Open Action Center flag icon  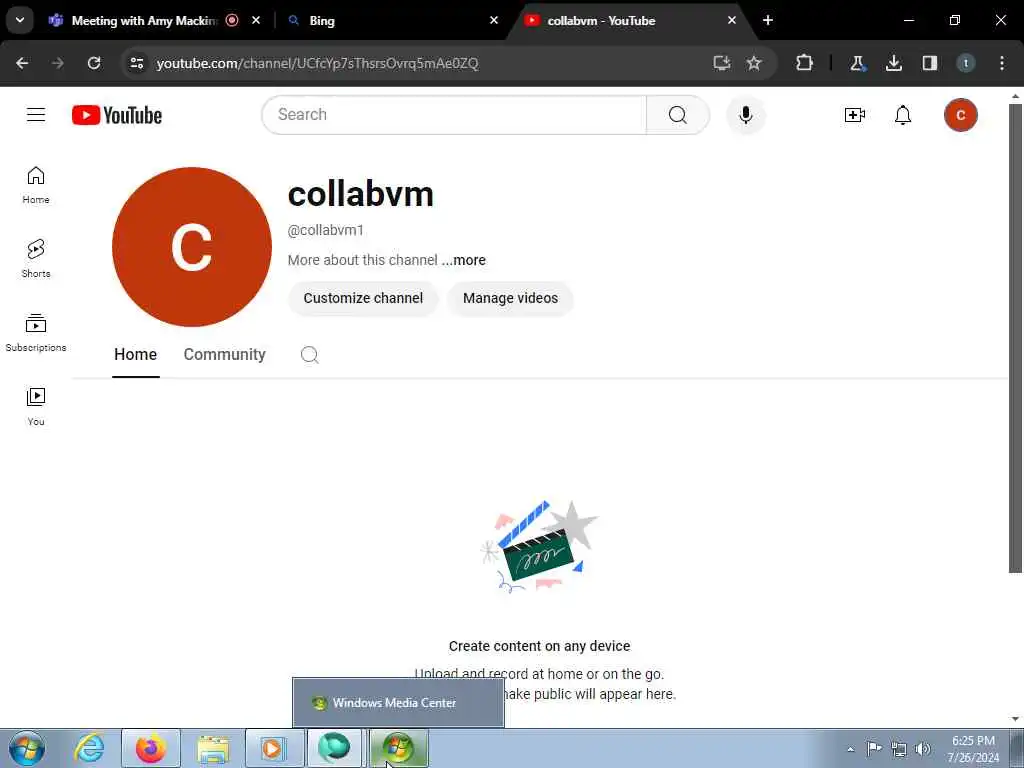click(874, 749)
